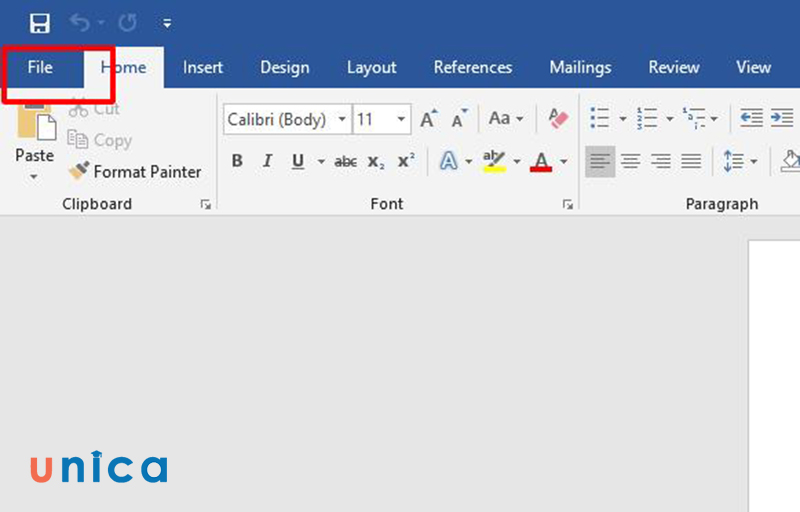Expand the Paste options arrow
The width and height of the screenshot is (800, 512).
click(x=34, y=177)
